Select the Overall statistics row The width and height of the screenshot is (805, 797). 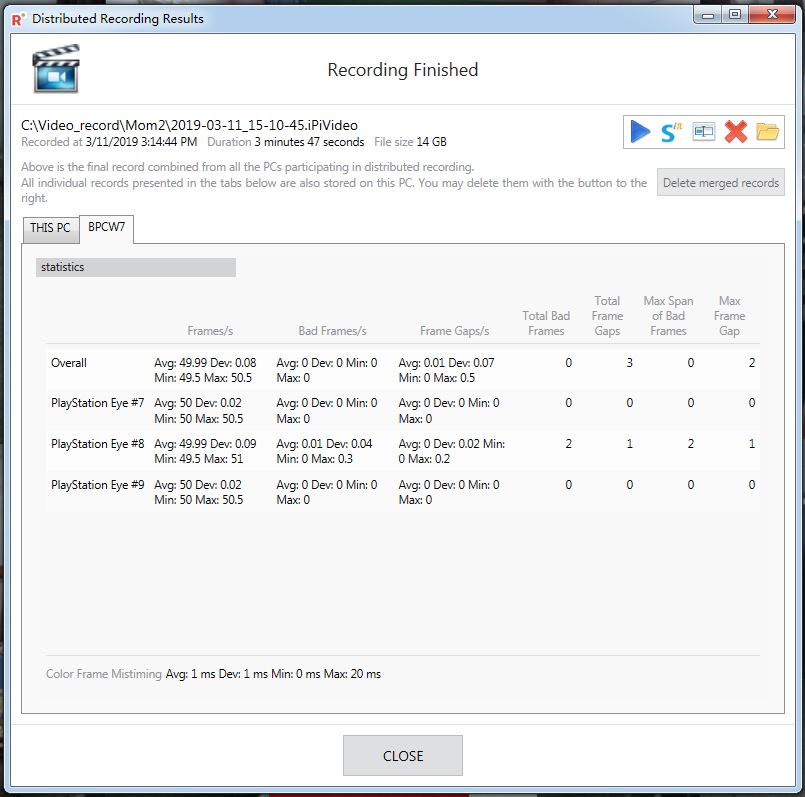click(x=402, y=370)
